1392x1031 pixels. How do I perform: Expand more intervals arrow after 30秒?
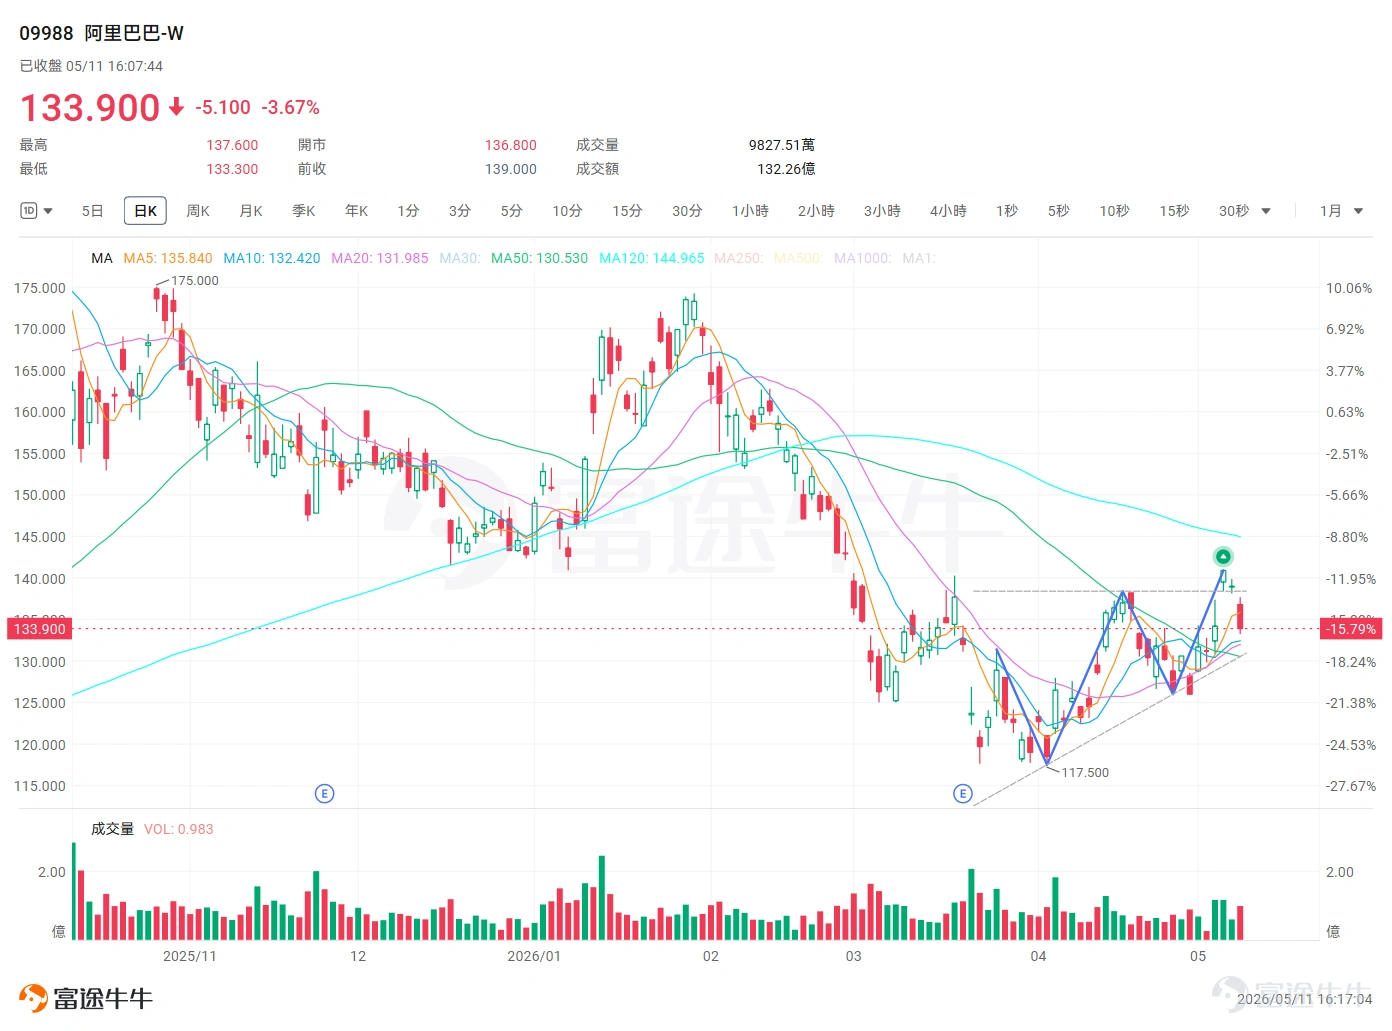pos(1266,211)
